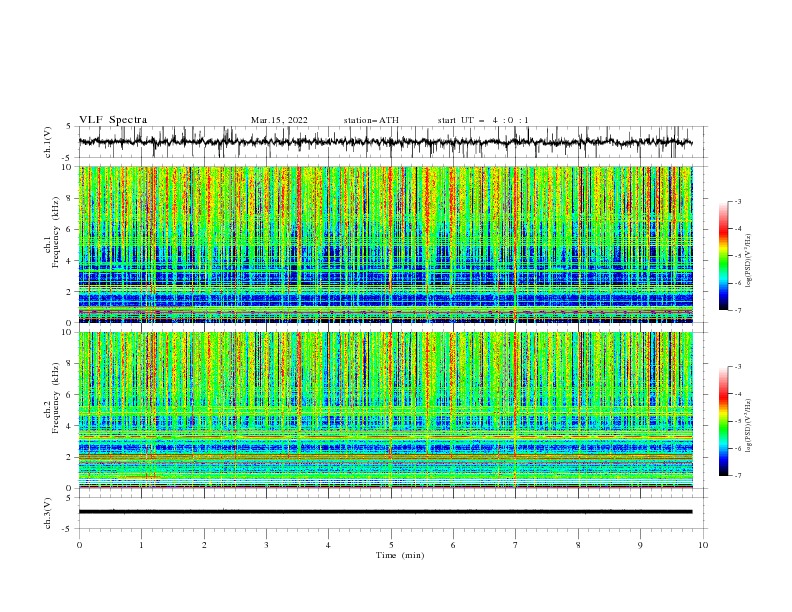Click the ch.3 voltage waveform trace panel
Screen dimensions: 792x612
pos(393,513)
